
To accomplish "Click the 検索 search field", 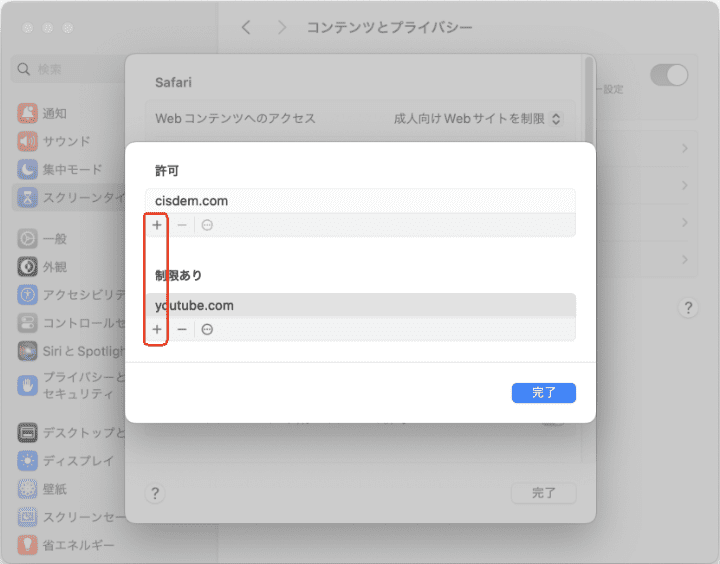I will pyautogui.click(x=68, y=69).
